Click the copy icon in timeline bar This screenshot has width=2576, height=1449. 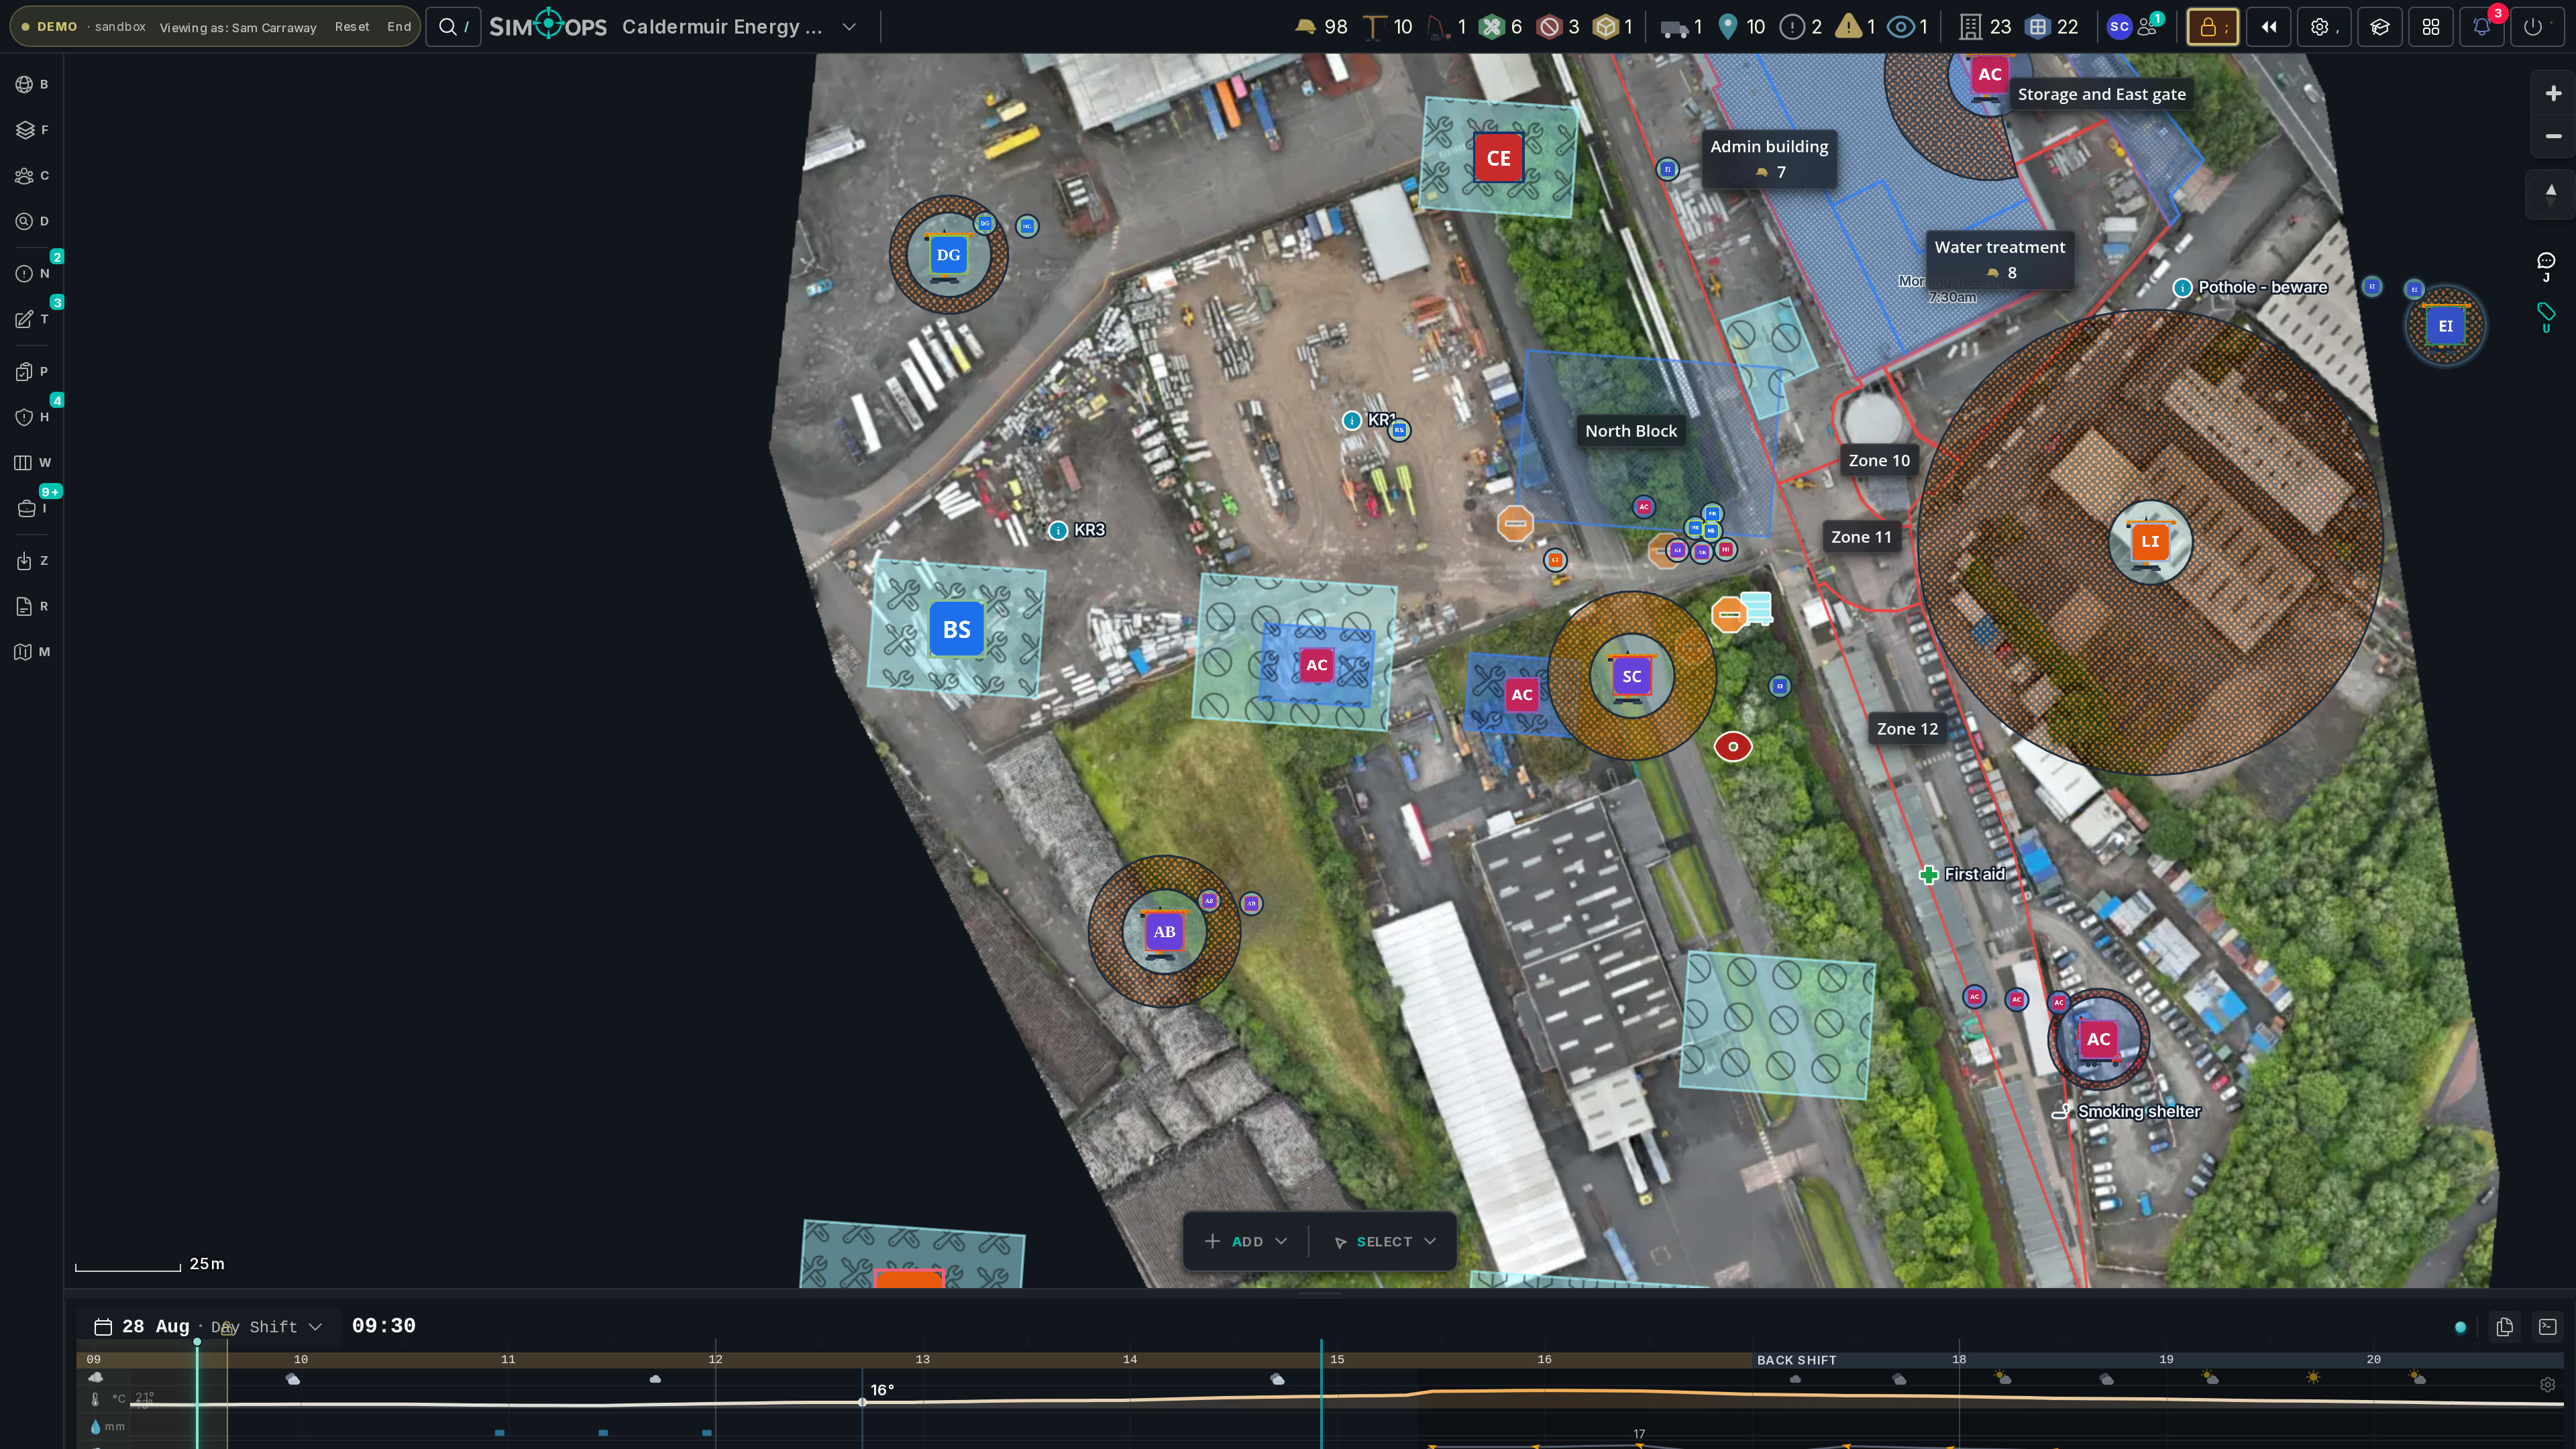(x=2505, y=1327)
